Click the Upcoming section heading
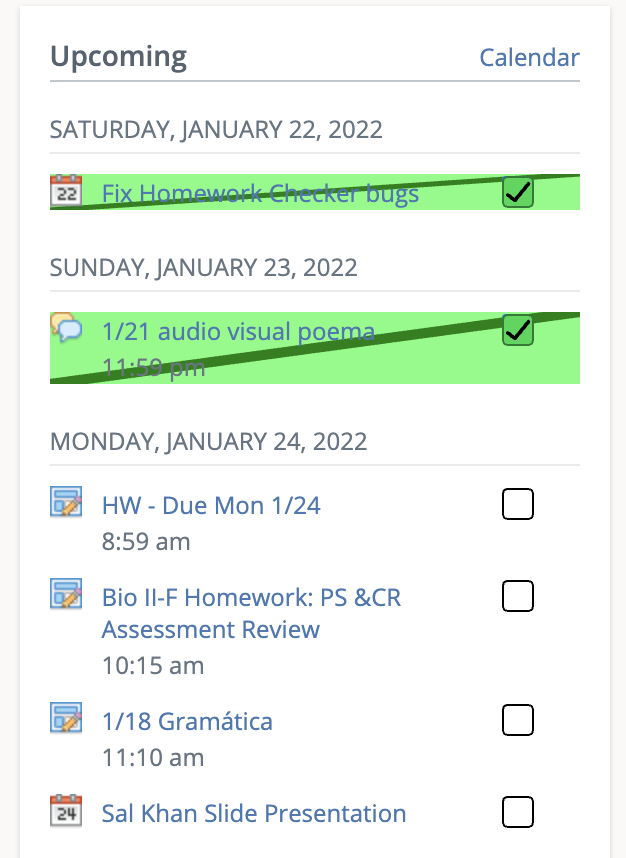626x858 pixels. coord(118,56)
